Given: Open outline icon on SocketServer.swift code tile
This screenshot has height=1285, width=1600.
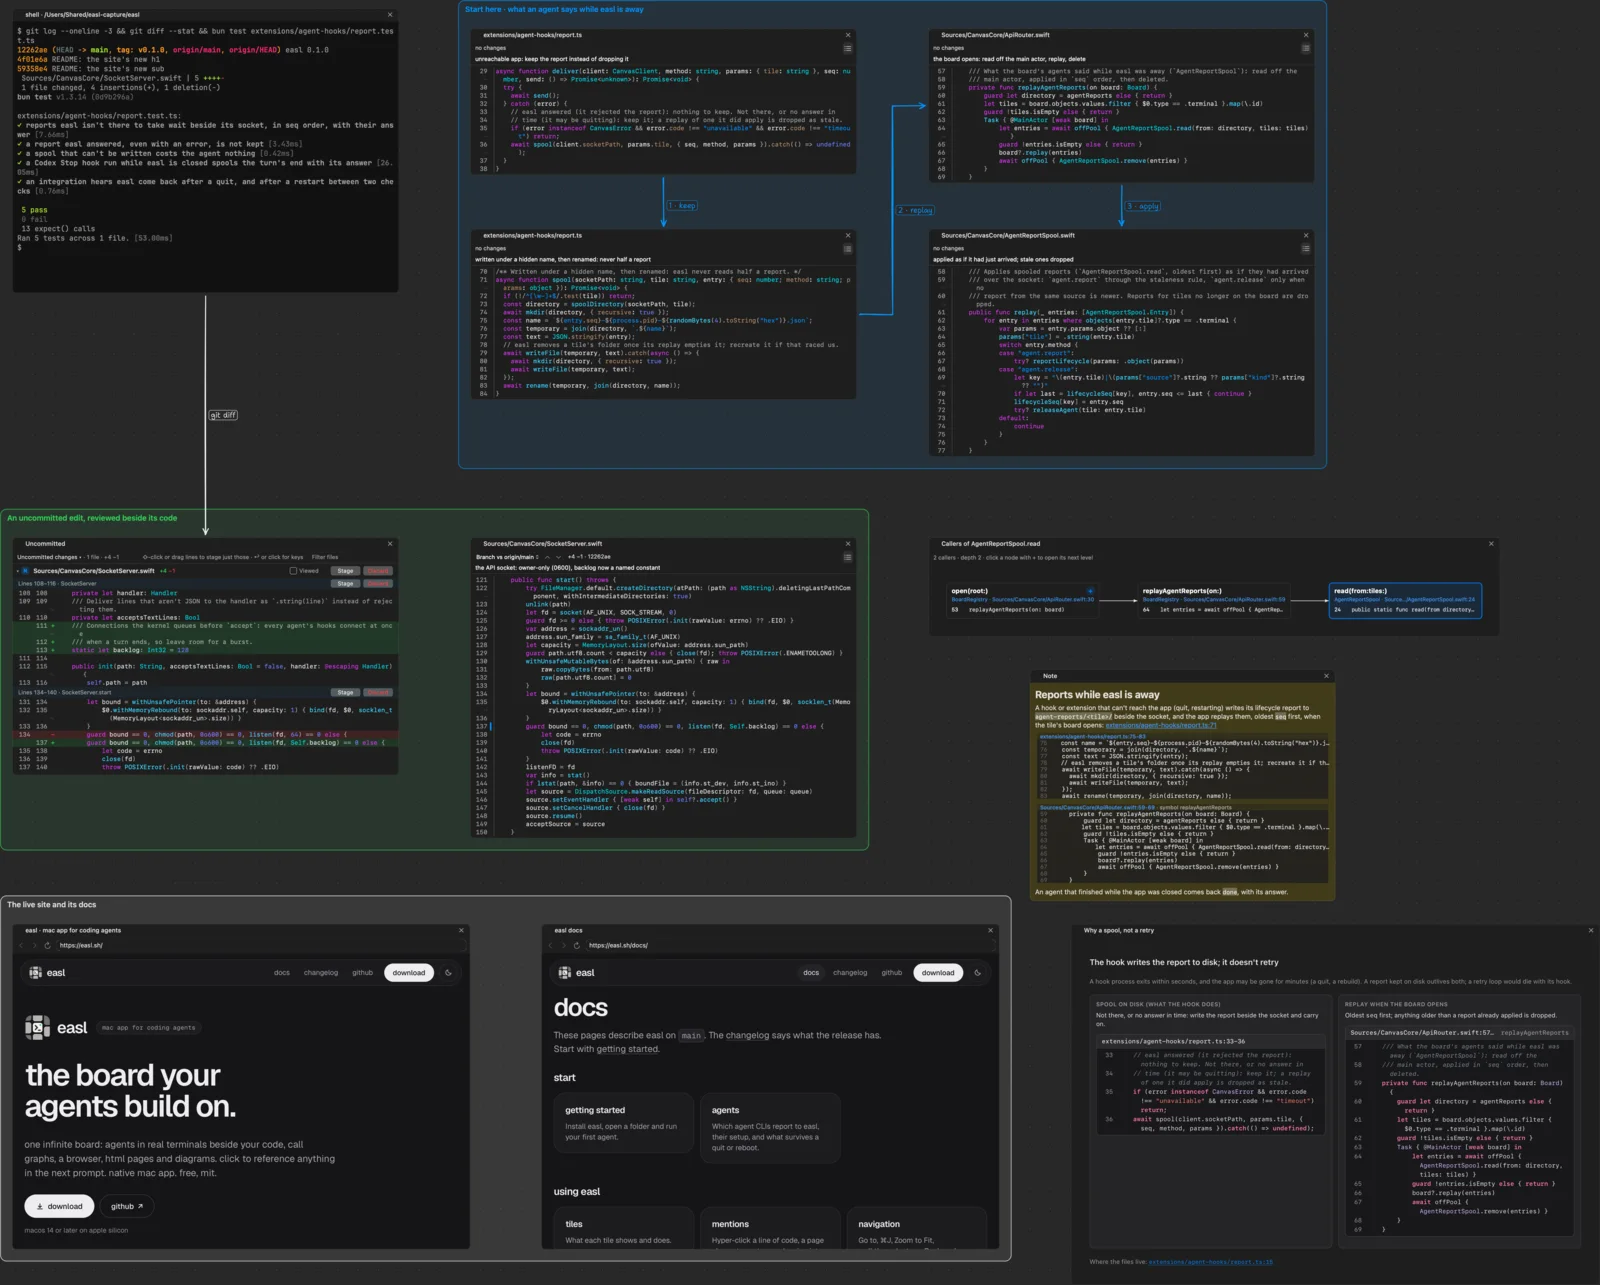Looking at the screenshot, I should click(x=847, y=557).
